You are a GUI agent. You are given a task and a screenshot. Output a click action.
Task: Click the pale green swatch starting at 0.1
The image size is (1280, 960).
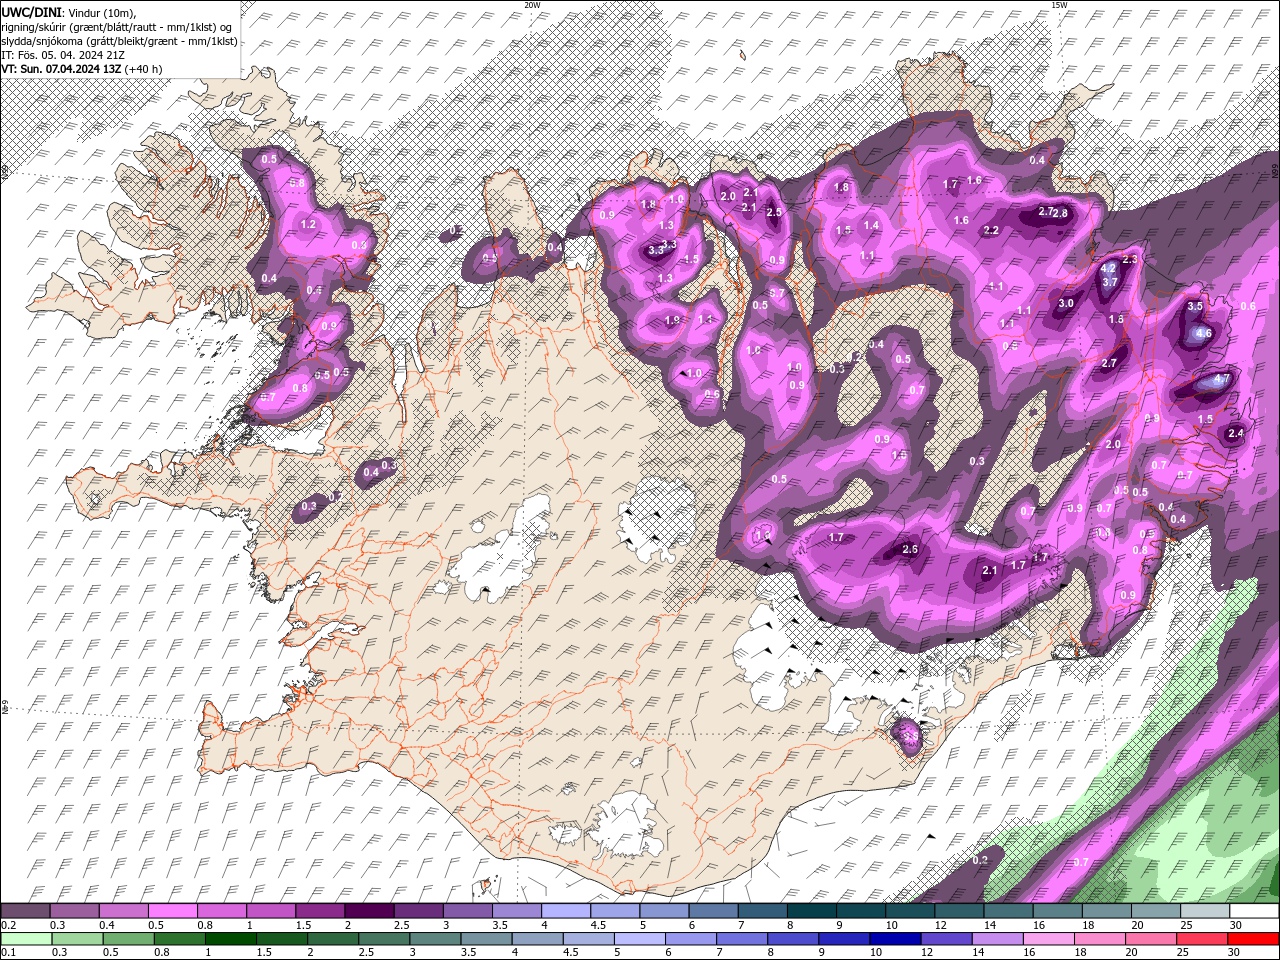click(x=26, y=940)
